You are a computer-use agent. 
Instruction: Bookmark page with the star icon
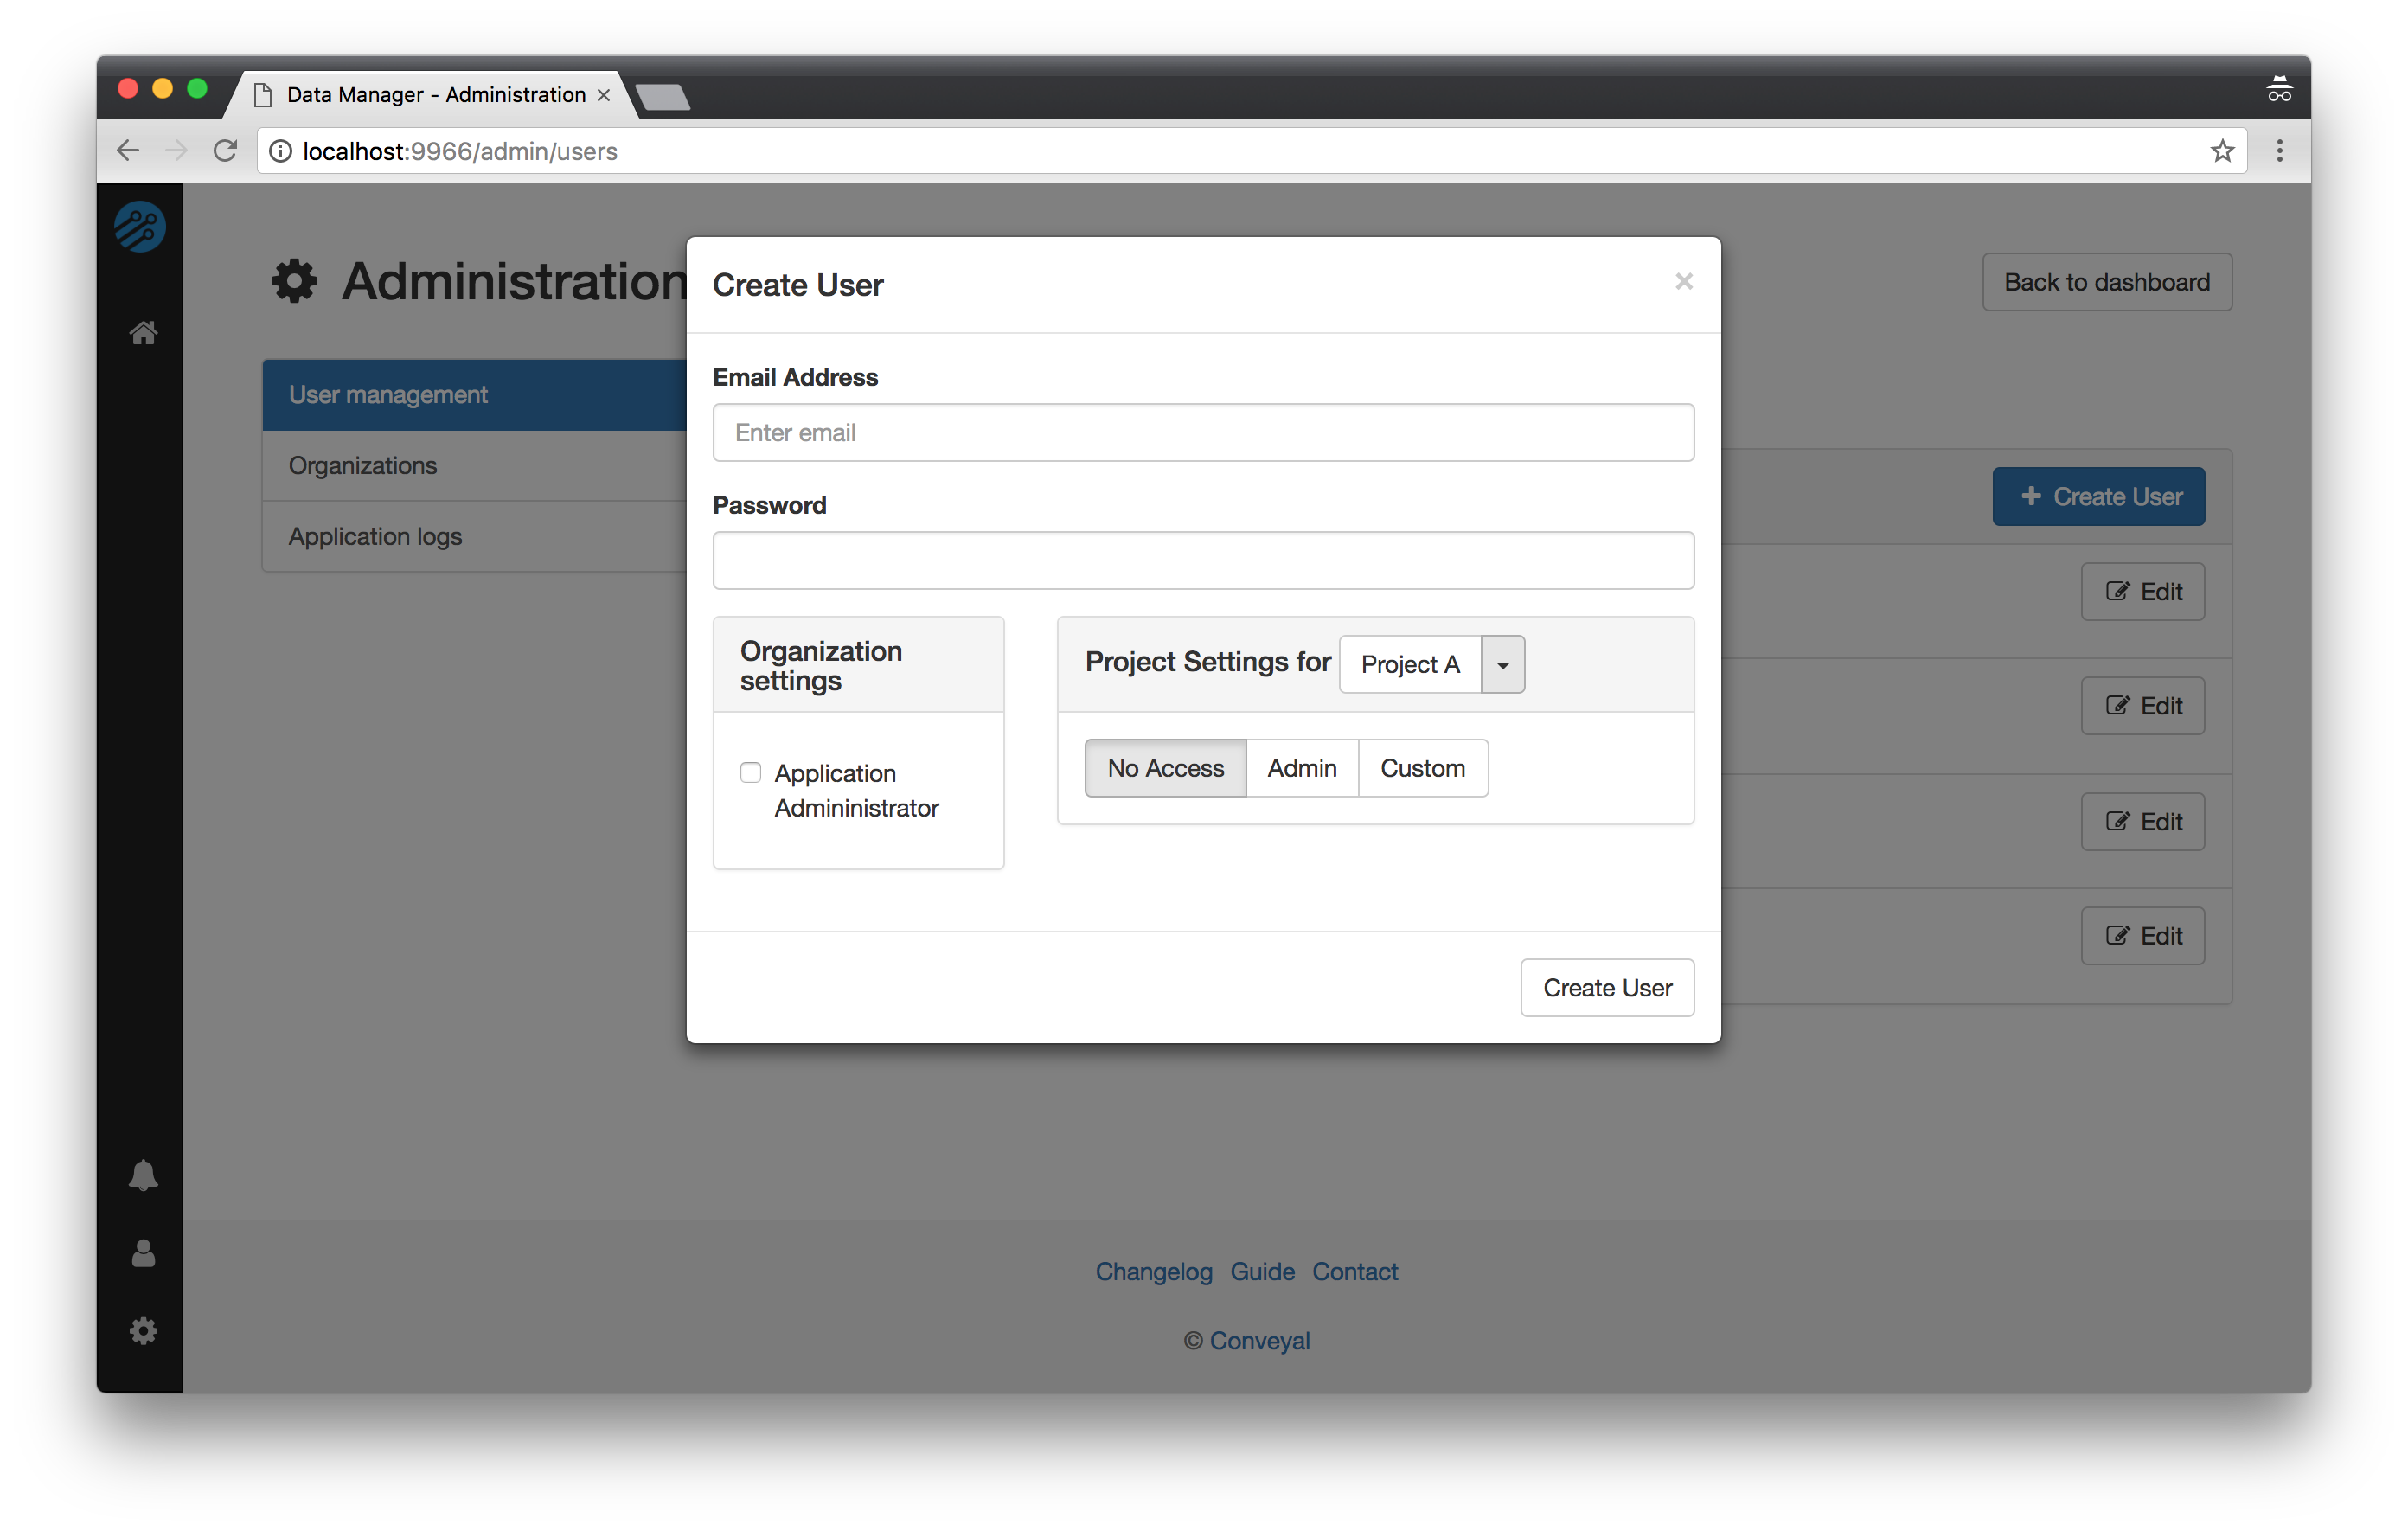pyautogui.click(x=2222, y=151)
